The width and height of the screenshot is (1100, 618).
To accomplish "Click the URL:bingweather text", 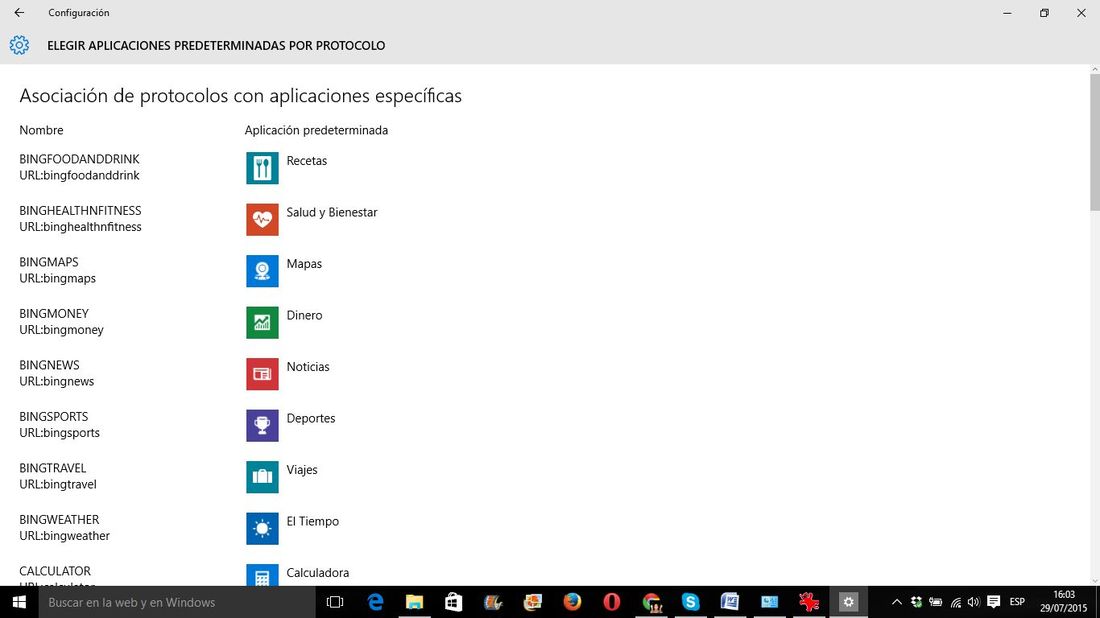I will tap(65, 536).
